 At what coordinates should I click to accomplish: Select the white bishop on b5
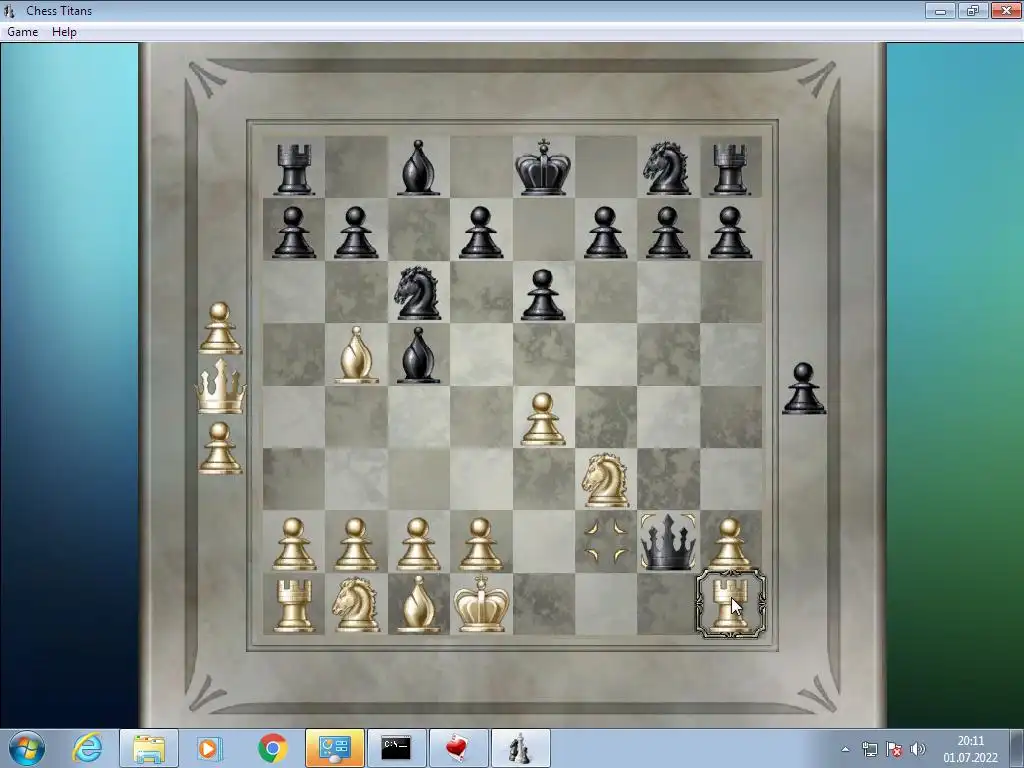356,355
